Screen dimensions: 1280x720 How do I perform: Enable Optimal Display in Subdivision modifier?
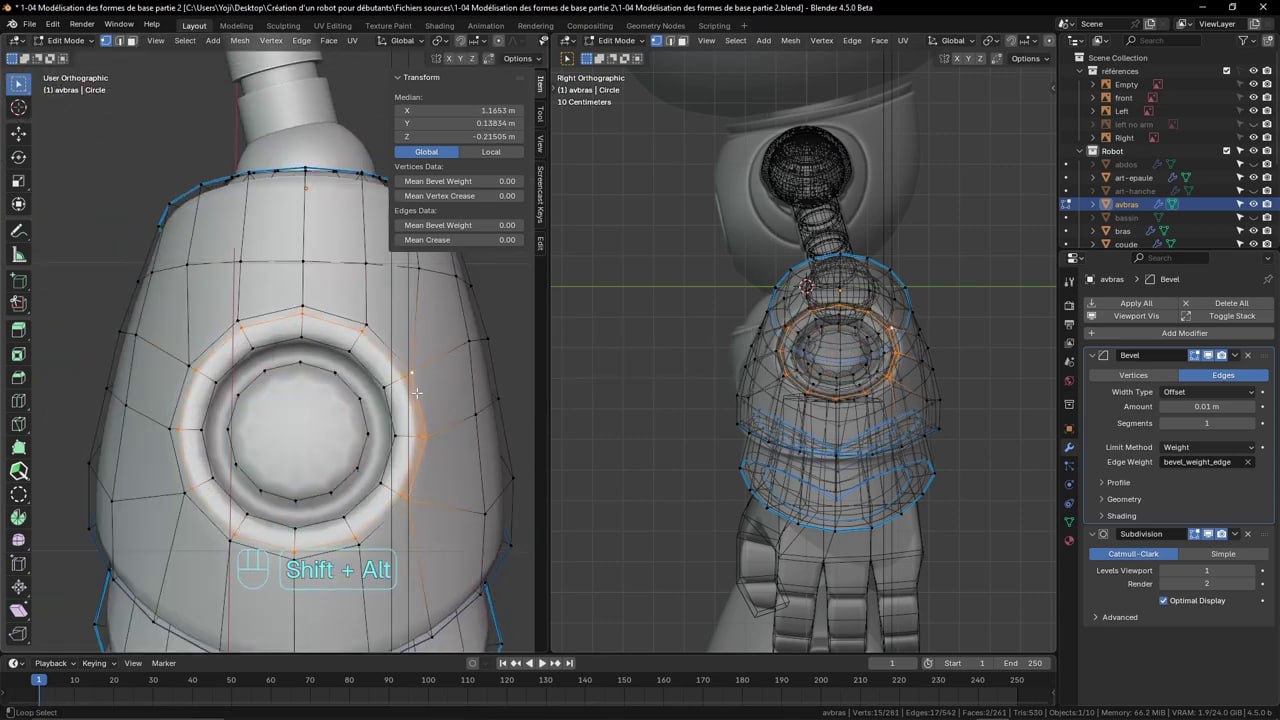tap(1163, 600)
